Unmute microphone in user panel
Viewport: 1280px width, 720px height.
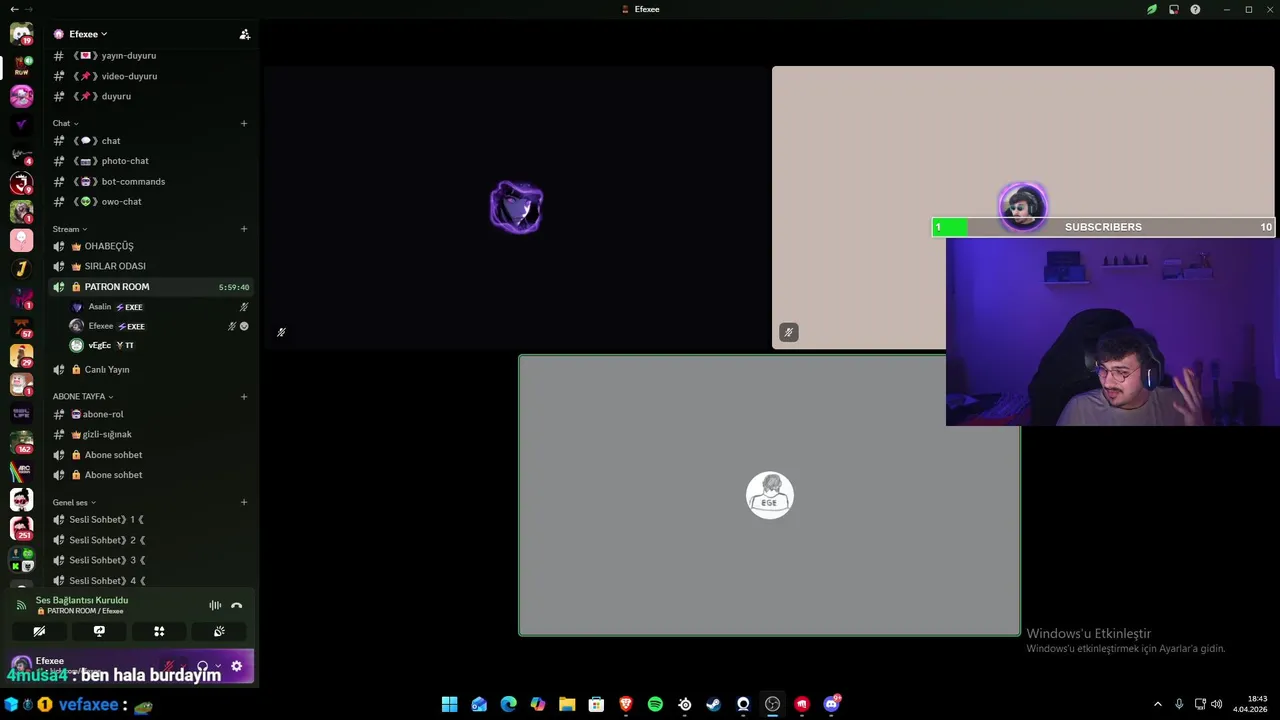pyautogui.click(x=169, y=666)
